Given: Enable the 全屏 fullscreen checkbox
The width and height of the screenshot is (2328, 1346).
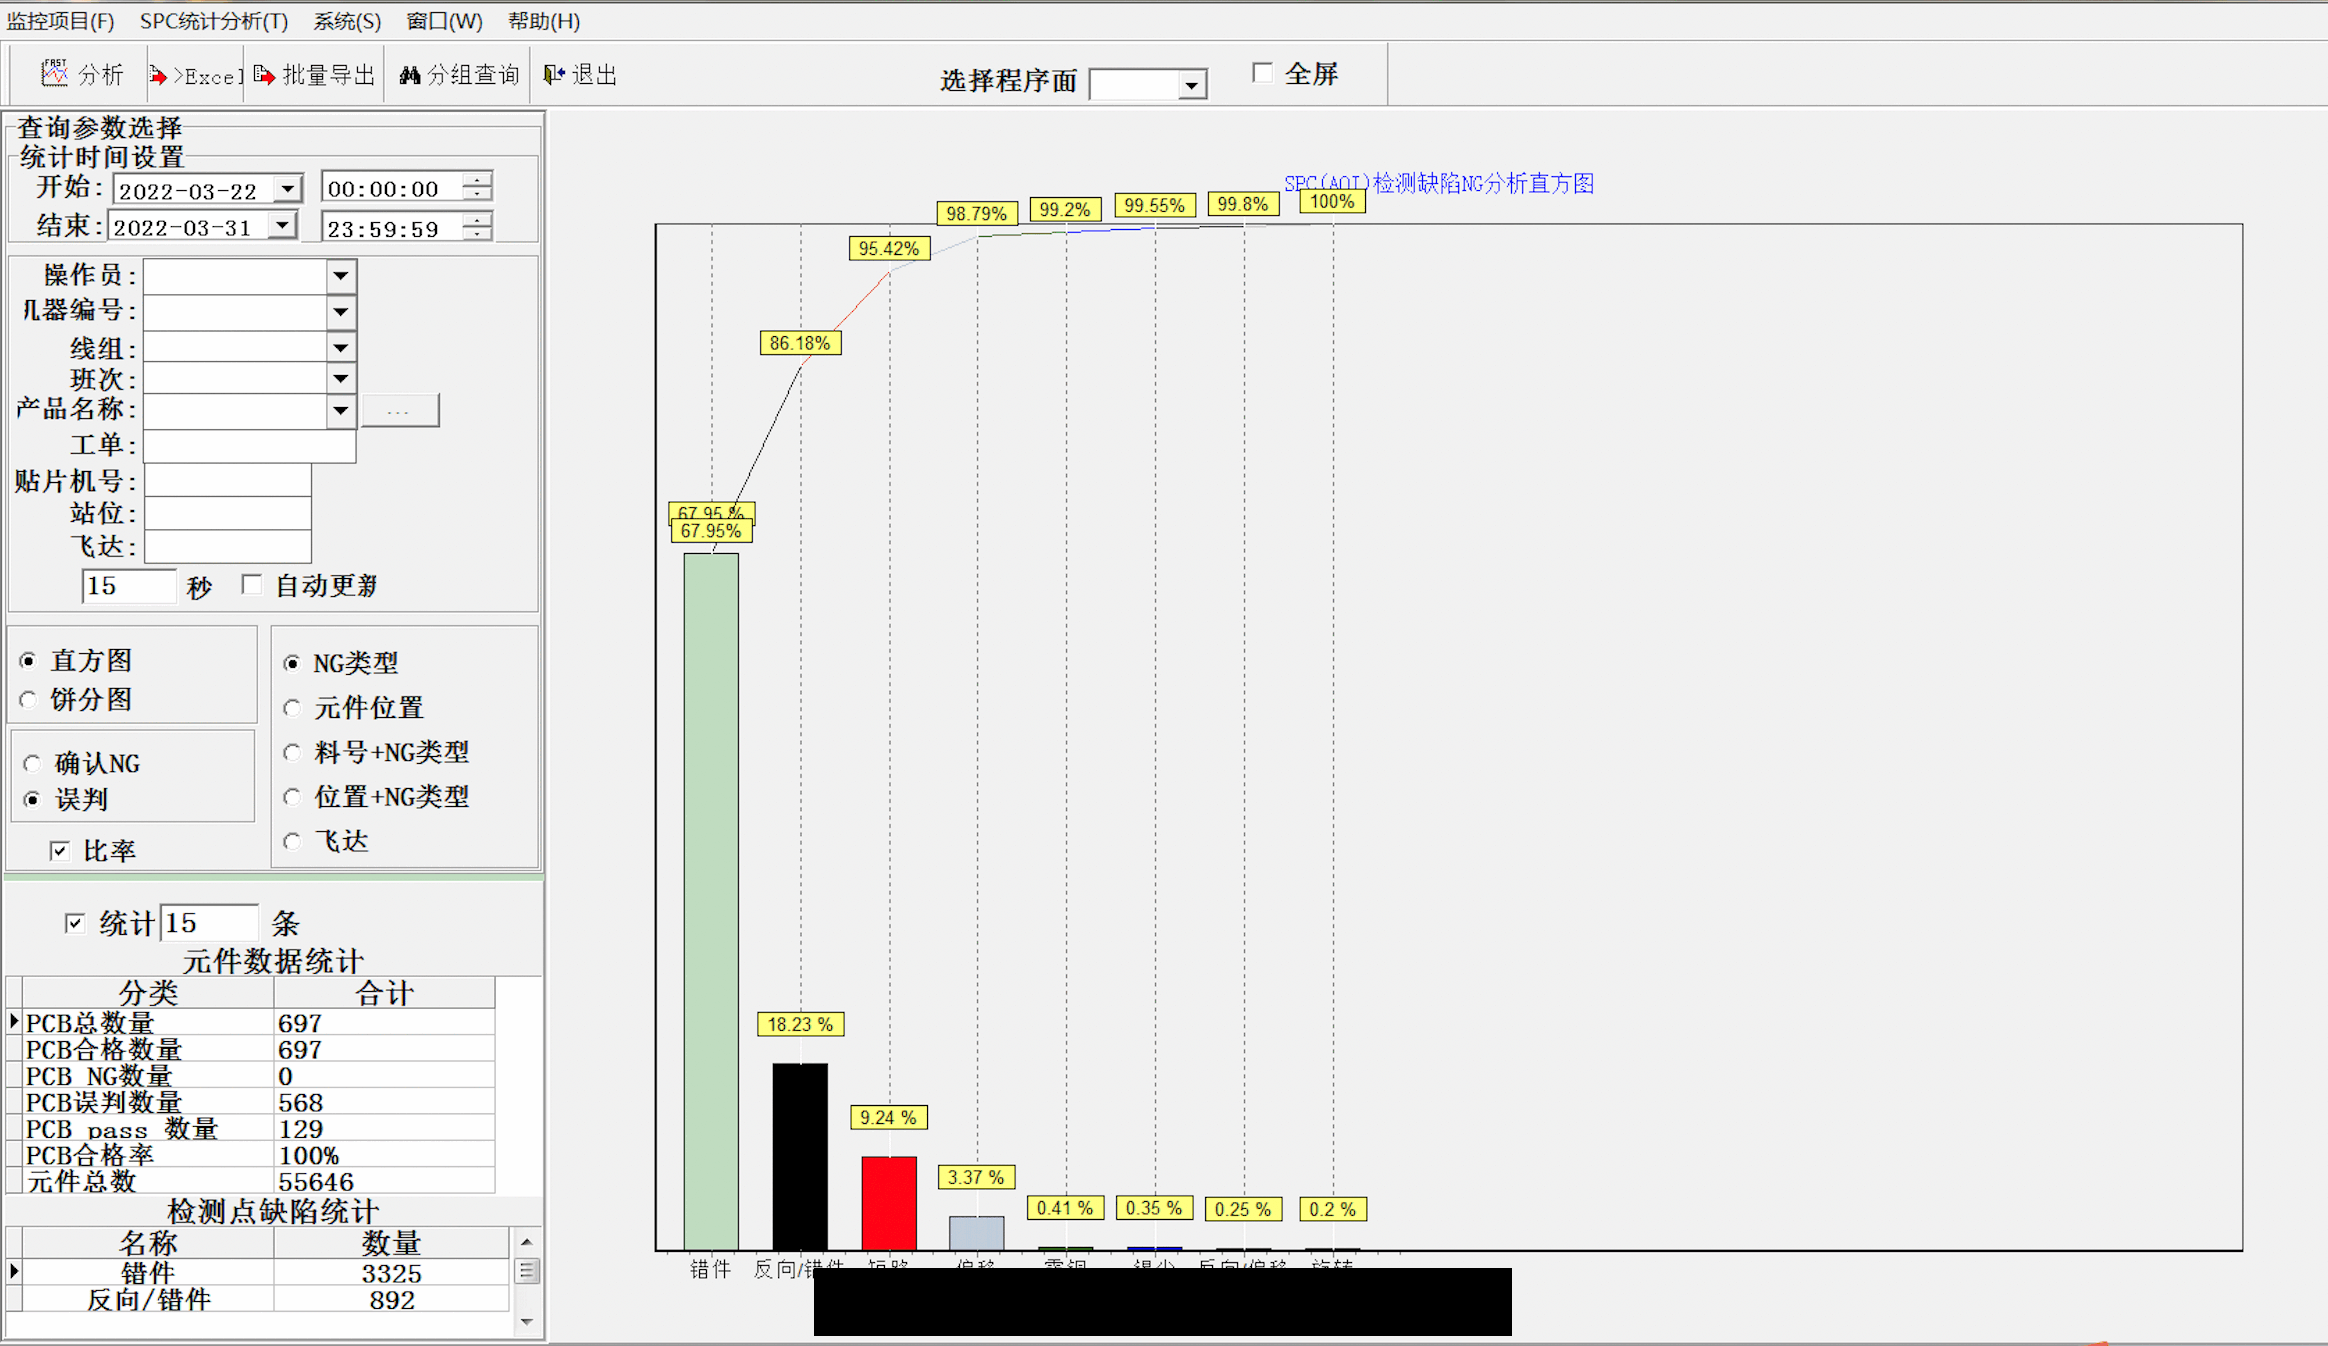Looking at the screenshot, I should click(x=1262, y=73).
